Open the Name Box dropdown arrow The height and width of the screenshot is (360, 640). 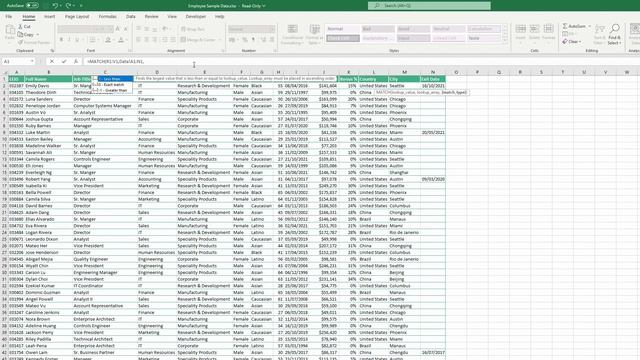click(32, 61)
